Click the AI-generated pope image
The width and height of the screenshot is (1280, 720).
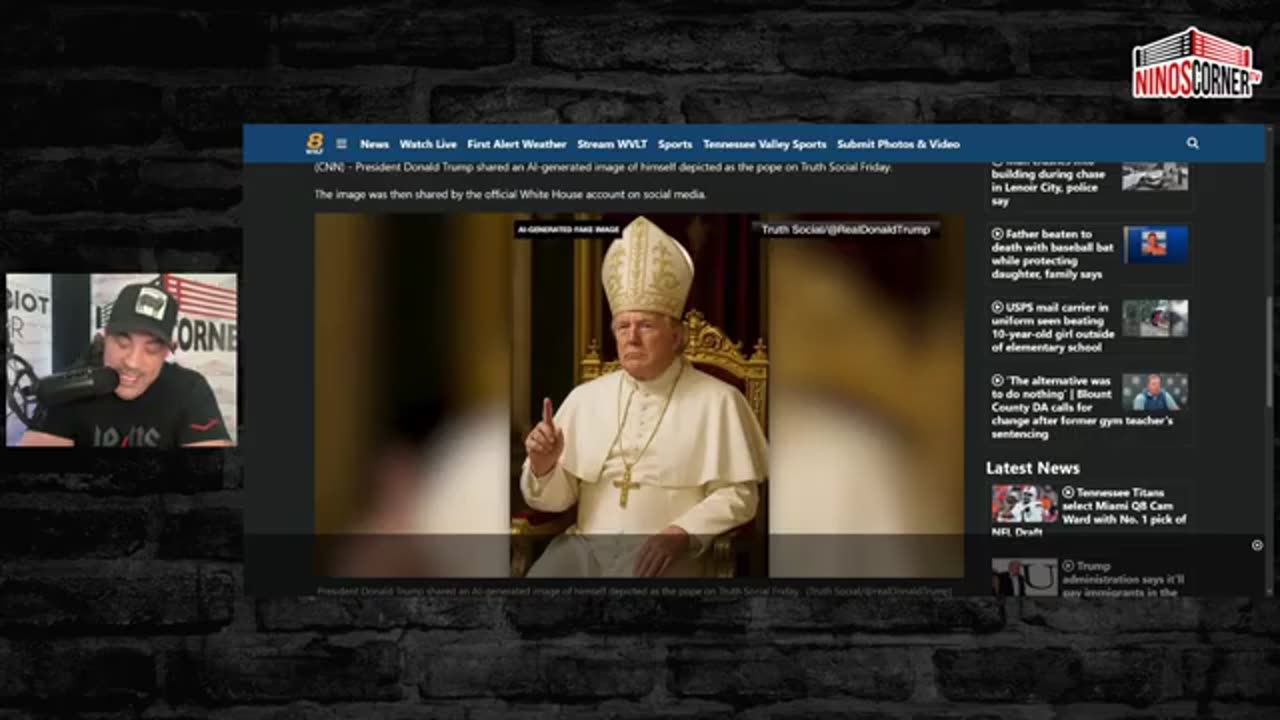(x=639, y=395)
